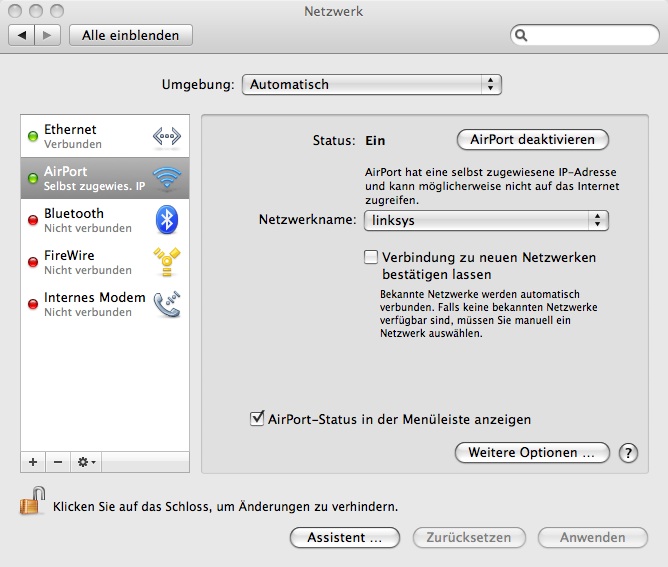Image resolution: width=668 pixels, height=567 pixels.
Task: Click the AirPort Wi-Fi waves icon
Action: coord(167,178)
